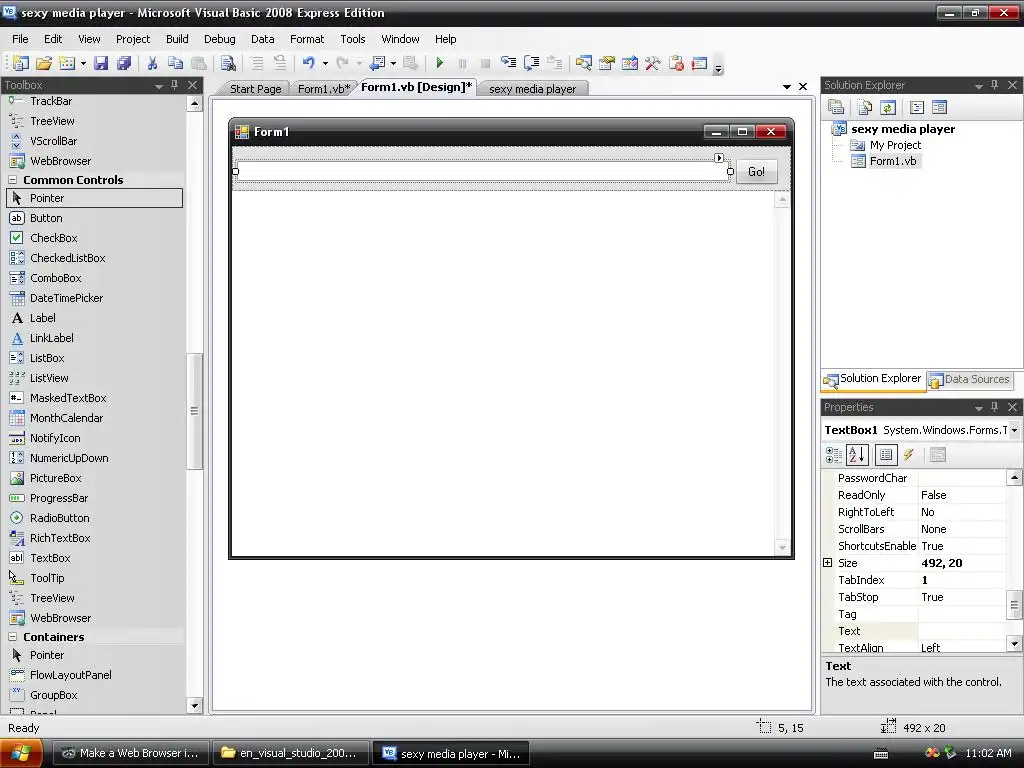Open the Project menu
The width and height of the screenshot is (1024, 768).
point(133,39)
